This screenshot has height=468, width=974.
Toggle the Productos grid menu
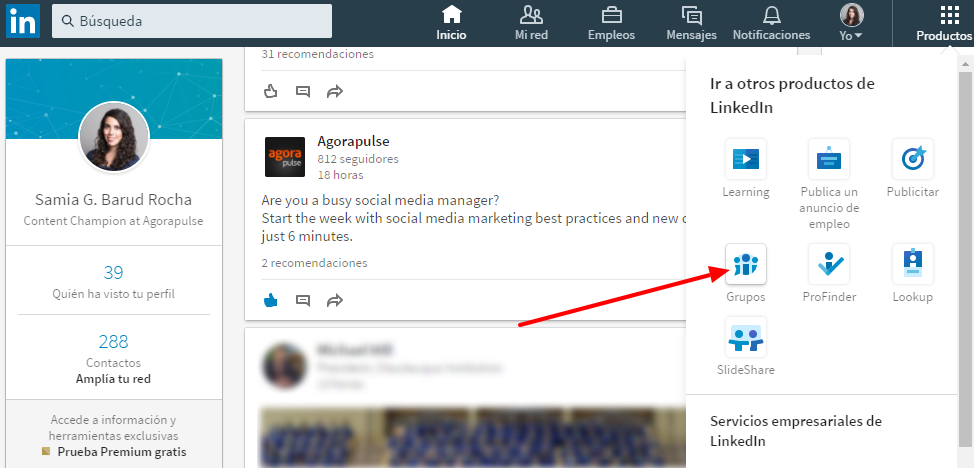pos(944,24)
